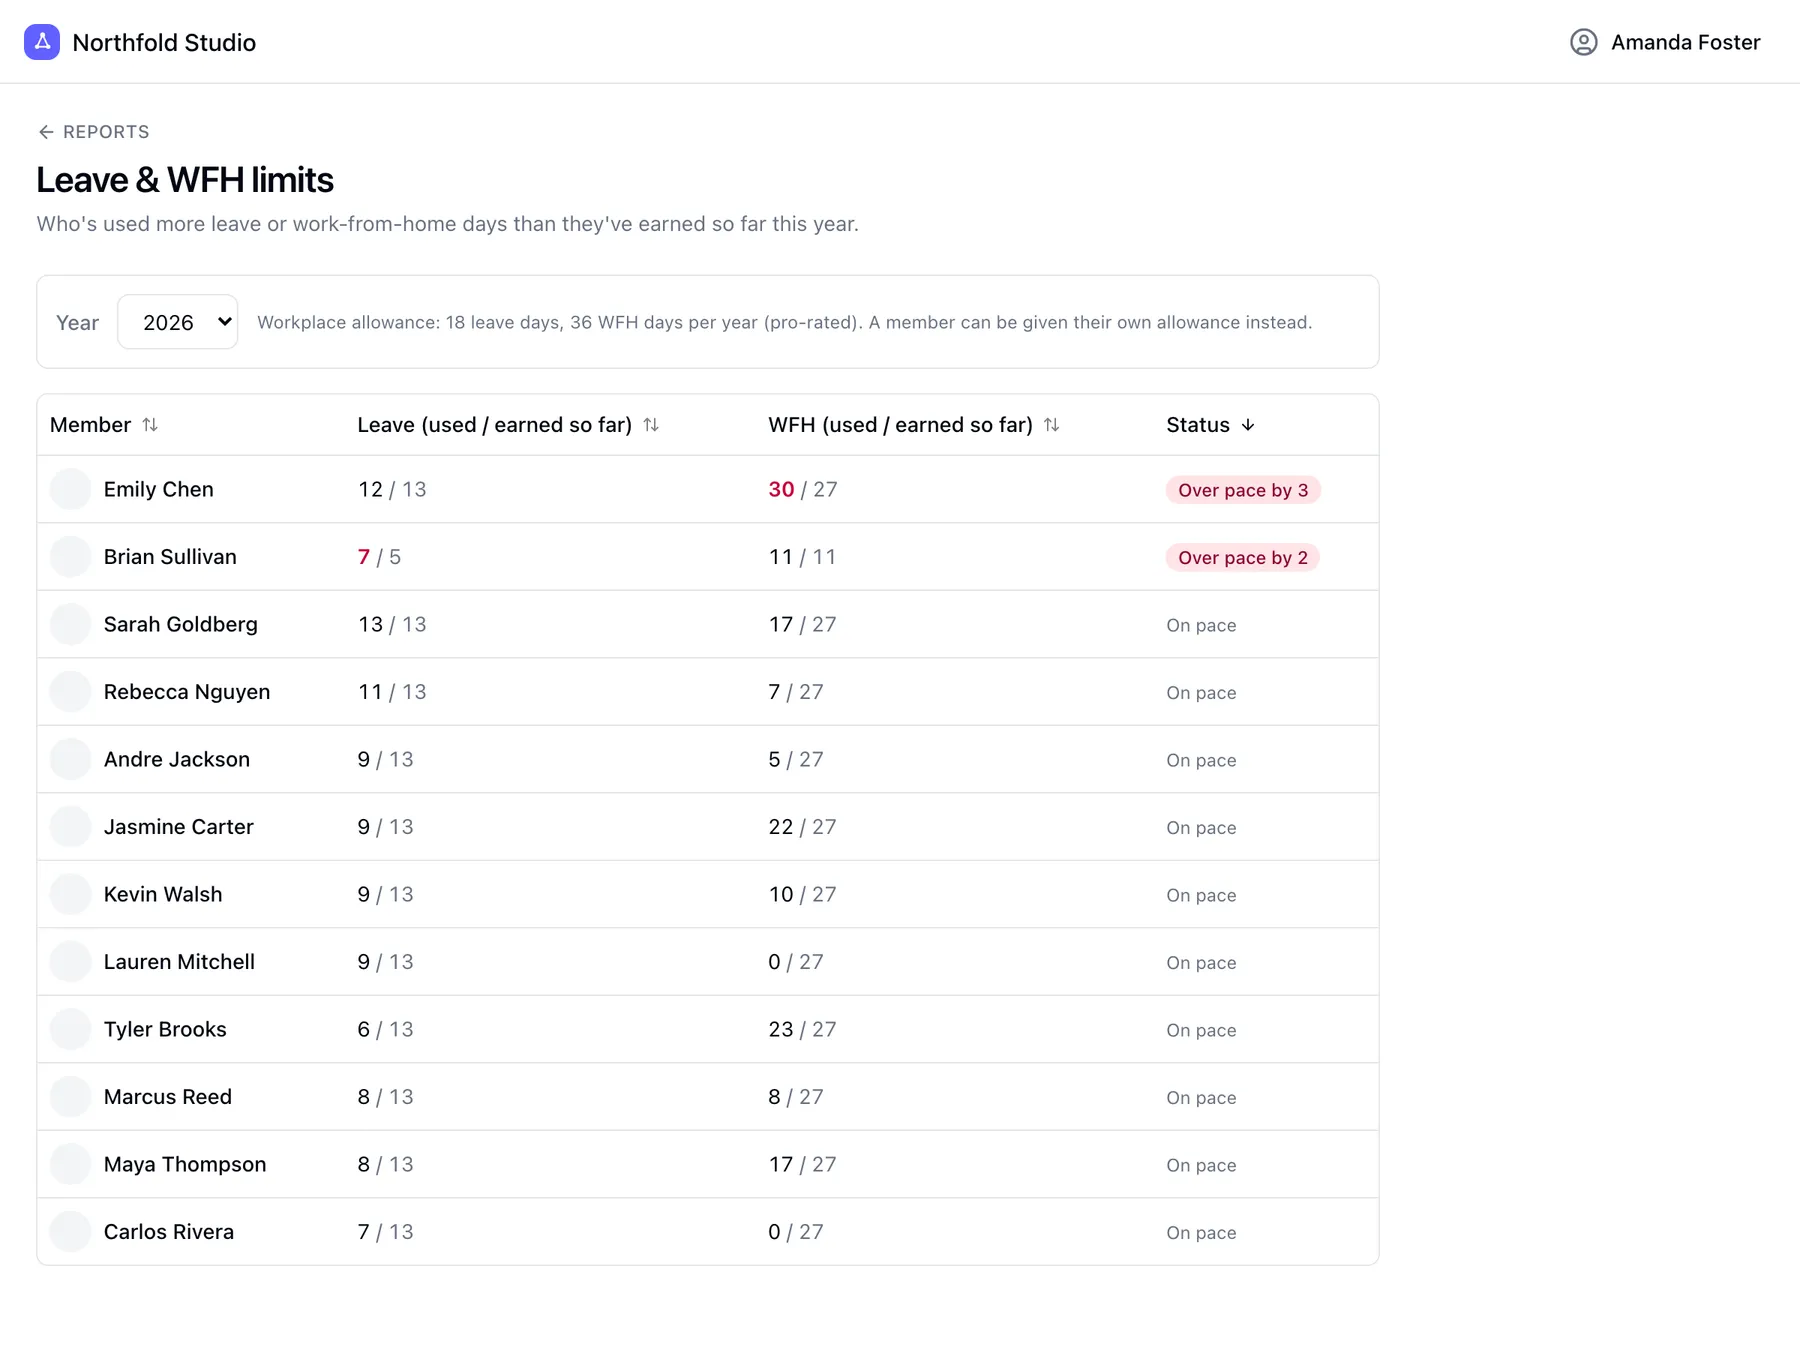Image resolution: width=1800 pixels, height=1350 pixels.
Task: Click Lauren Mitchell's avatar
Action: (70, 962)
